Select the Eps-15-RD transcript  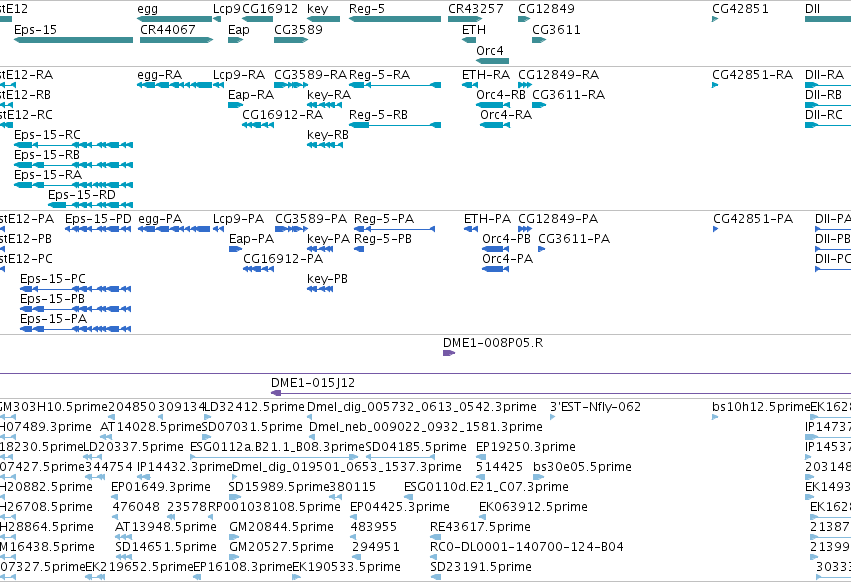91,205
